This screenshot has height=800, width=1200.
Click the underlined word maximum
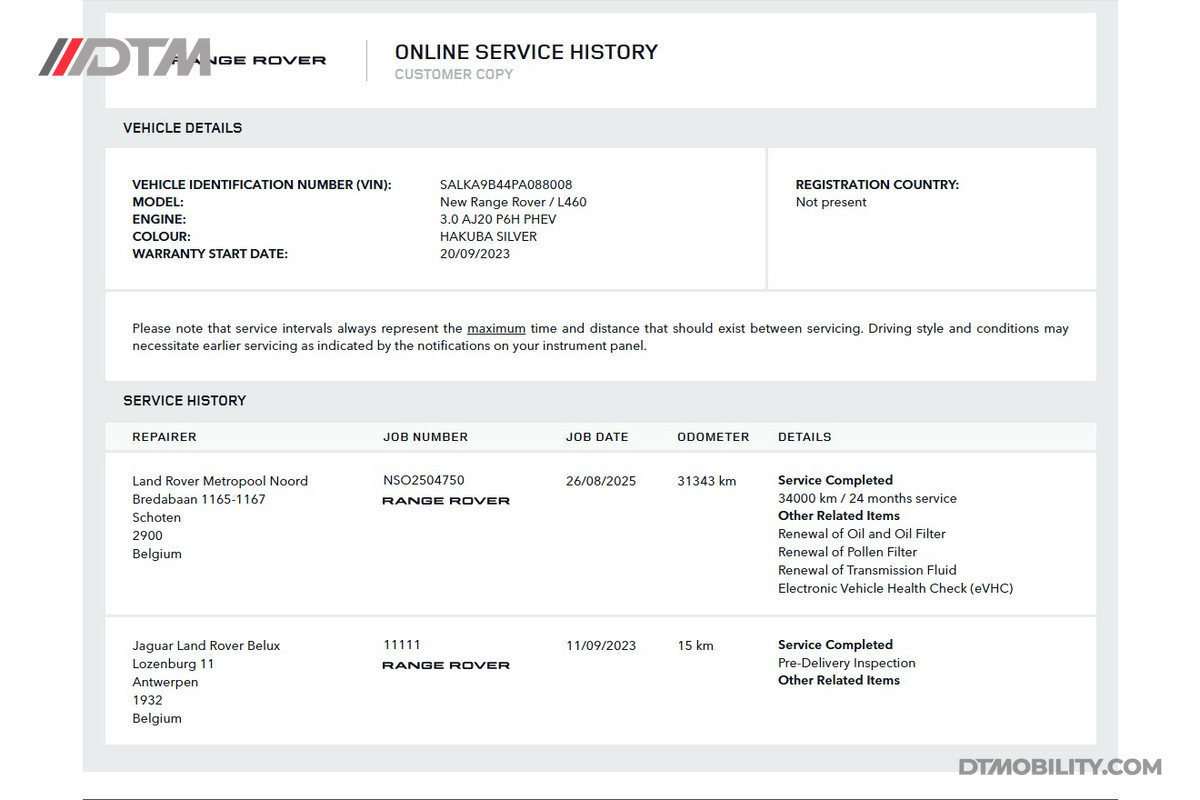[x=496, y=328]
